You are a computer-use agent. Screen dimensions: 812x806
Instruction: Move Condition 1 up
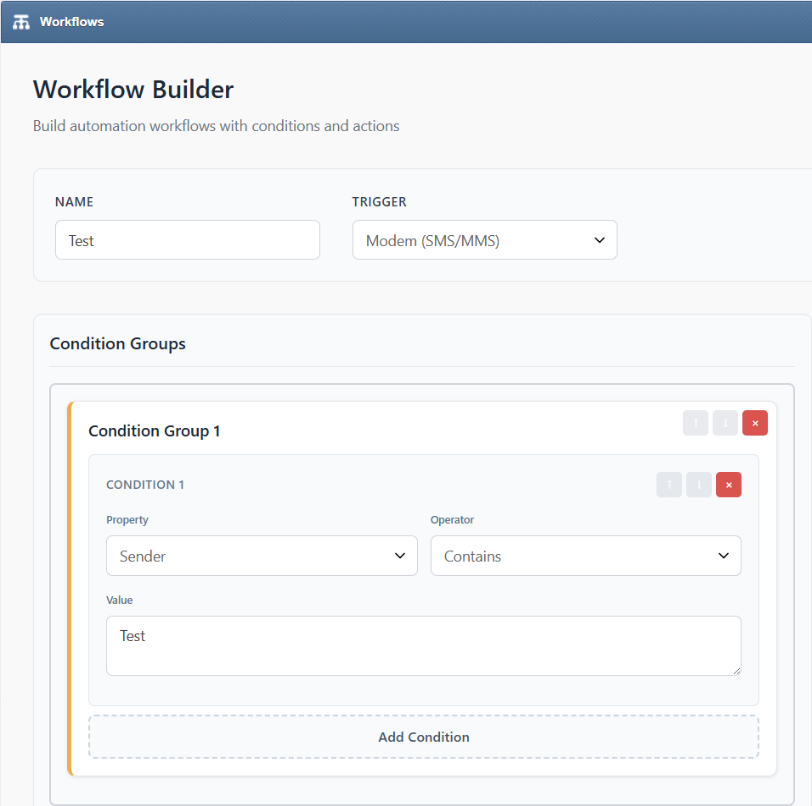tap(669, 485)
